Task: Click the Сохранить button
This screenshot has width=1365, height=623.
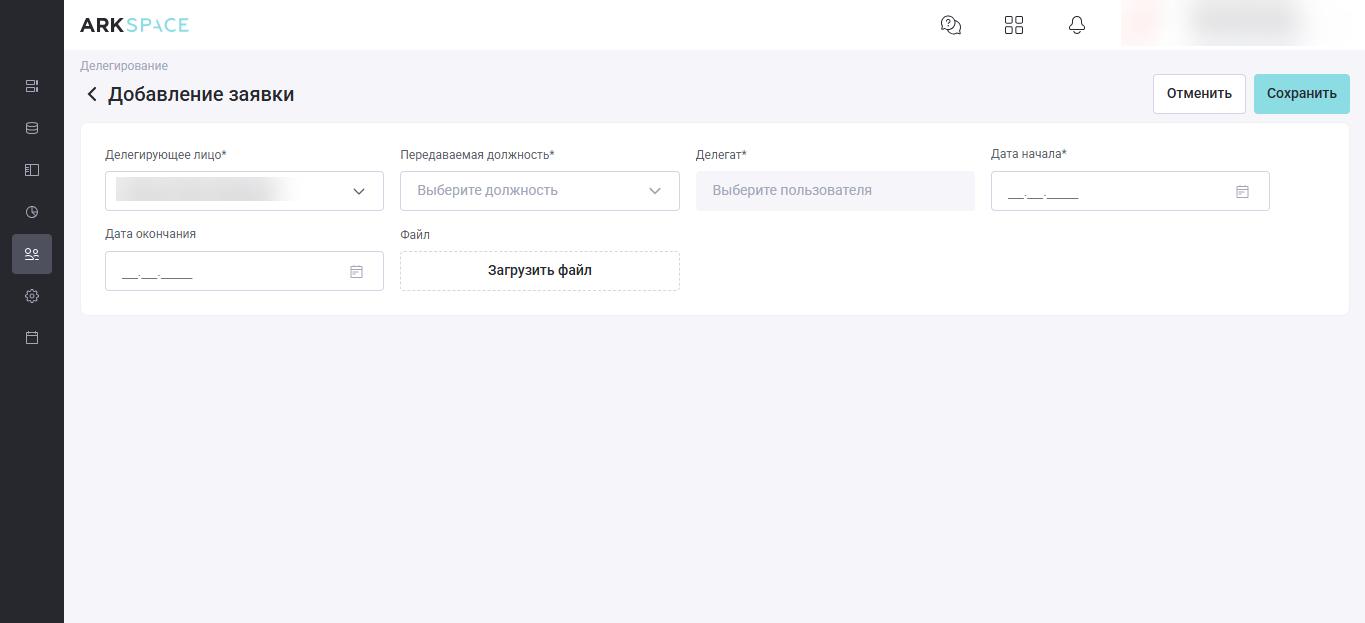Action: (1302, 93)
